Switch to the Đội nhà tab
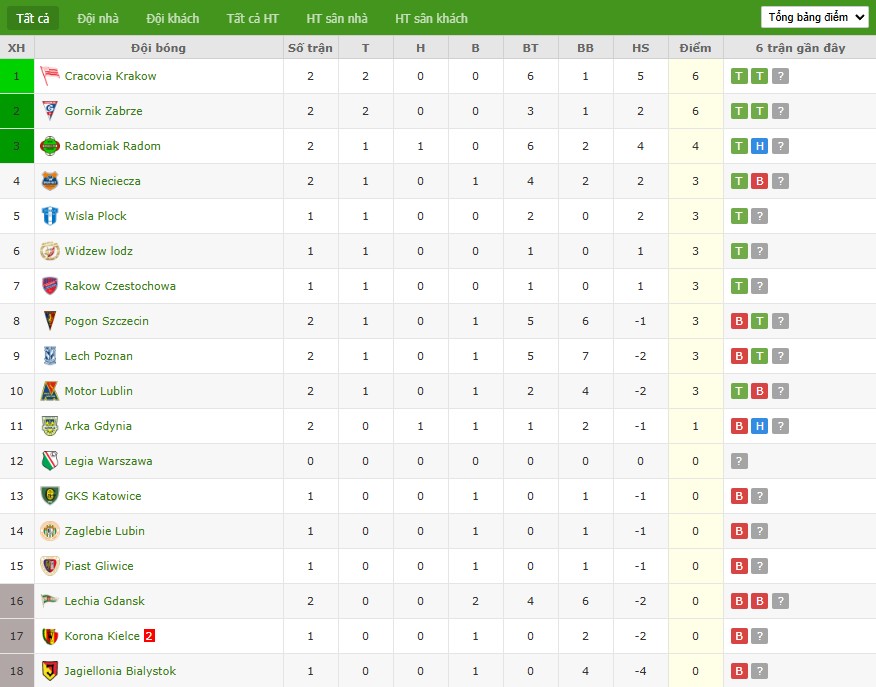Image resolution: width=876 pixels, height=687 pixels. tap(98, 18)
